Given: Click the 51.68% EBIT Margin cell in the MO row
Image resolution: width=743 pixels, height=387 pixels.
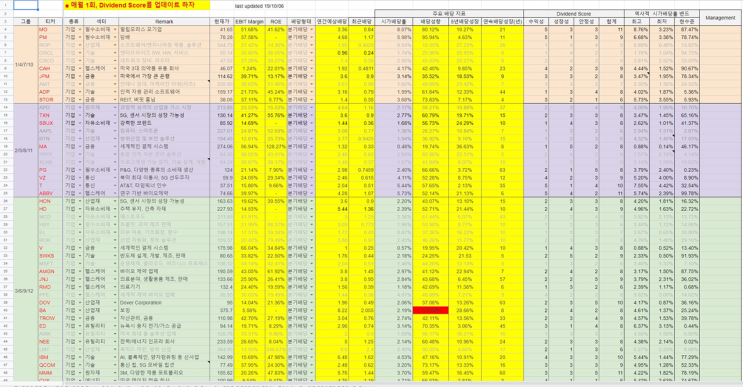Looking at the screenshot, I should 249,29.
